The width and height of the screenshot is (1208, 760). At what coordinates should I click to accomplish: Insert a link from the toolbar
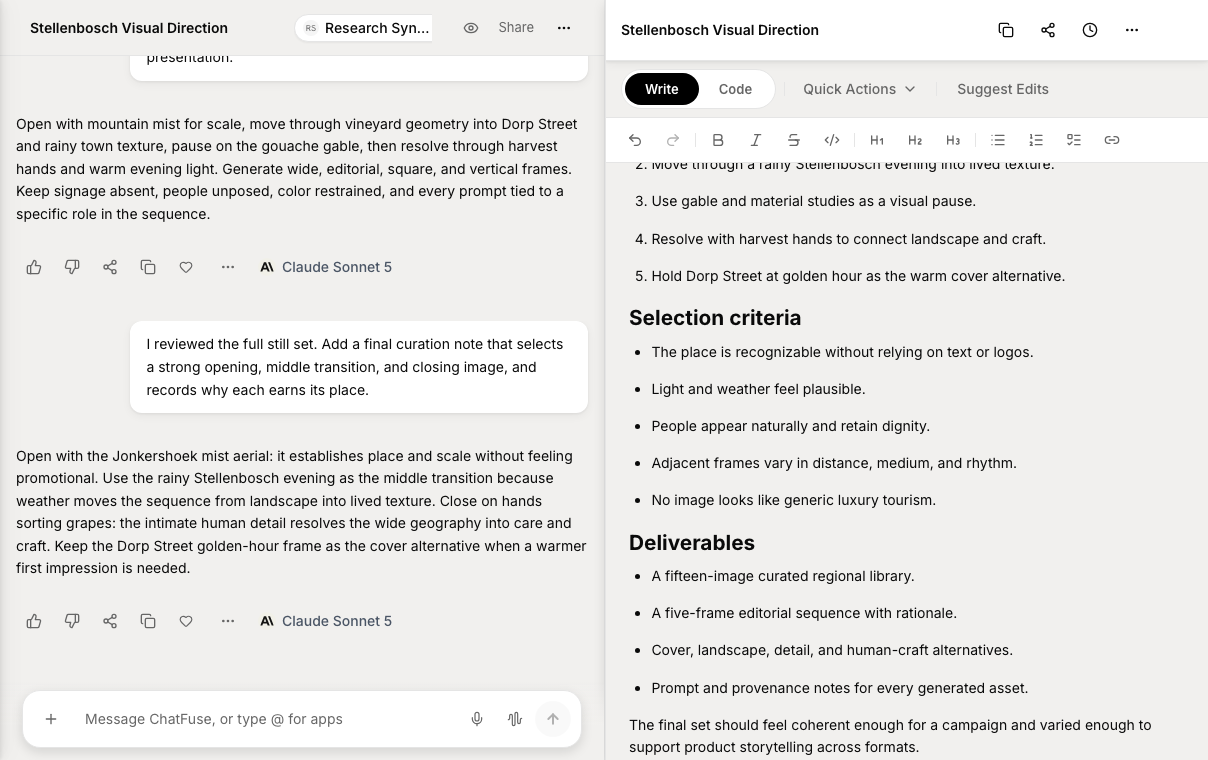click(1112, 140)
